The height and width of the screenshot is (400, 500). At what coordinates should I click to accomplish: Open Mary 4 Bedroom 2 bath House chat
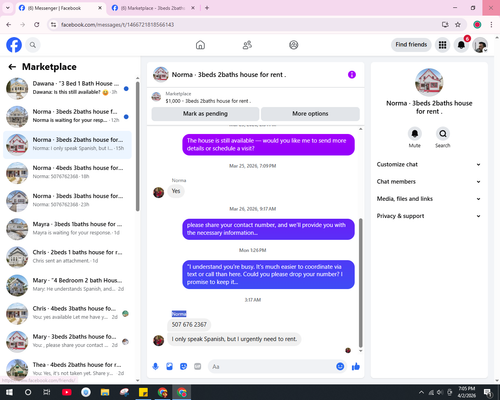[x=68, y=285]
